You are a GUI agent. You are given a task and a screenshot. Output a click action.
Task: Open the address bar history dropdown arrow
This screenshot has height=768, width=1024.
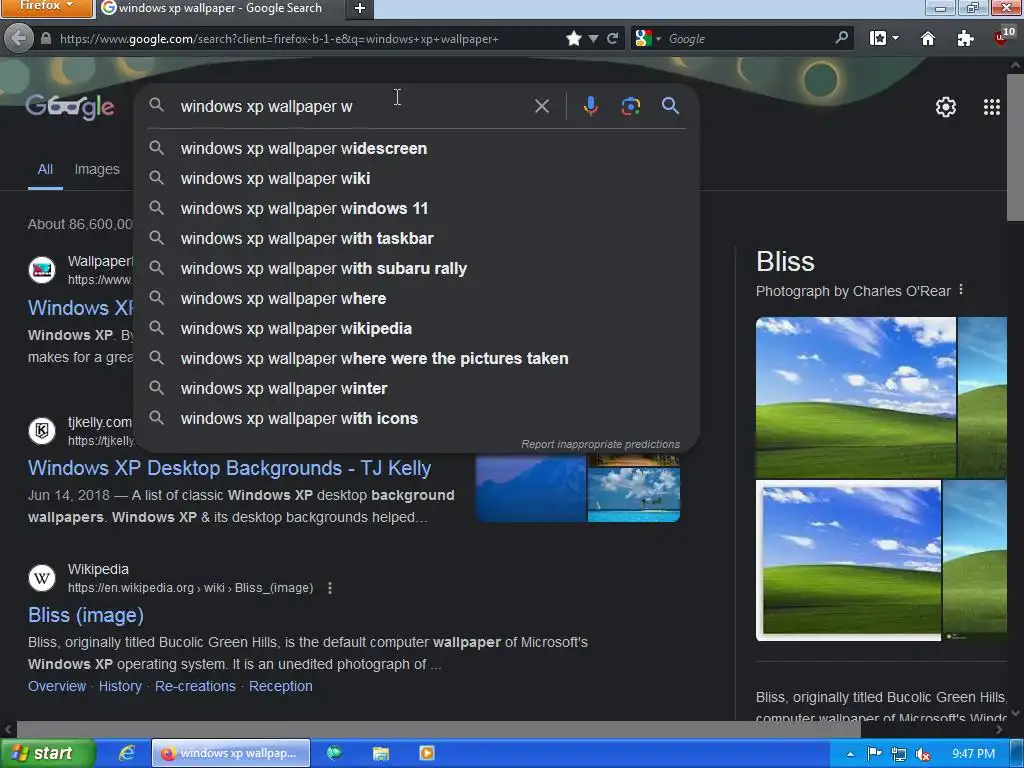[x=593, y=39]
